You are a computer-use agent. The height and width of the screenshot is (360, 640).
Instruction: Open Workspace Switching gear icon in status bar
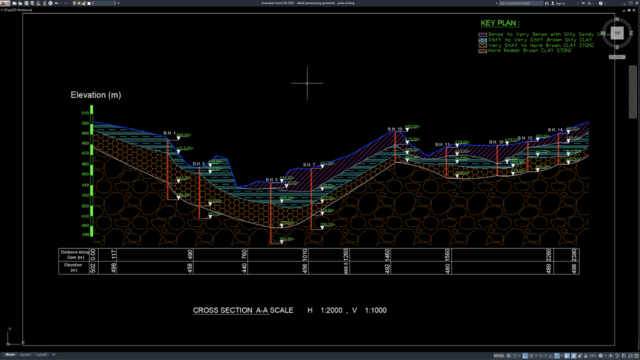[600, 356]
